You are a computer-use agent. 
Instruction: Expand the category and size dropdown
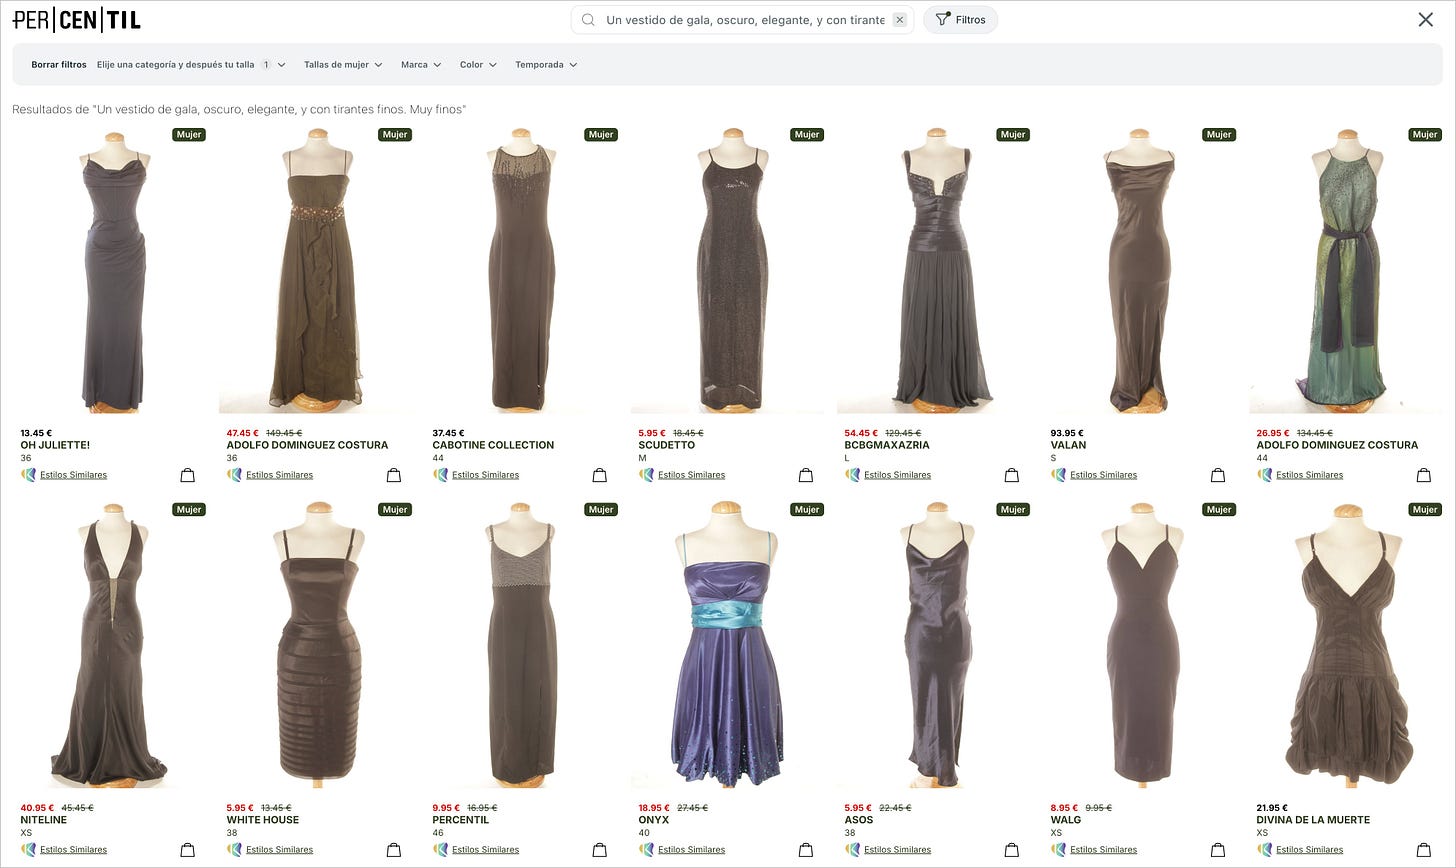(x=191, y=65)
